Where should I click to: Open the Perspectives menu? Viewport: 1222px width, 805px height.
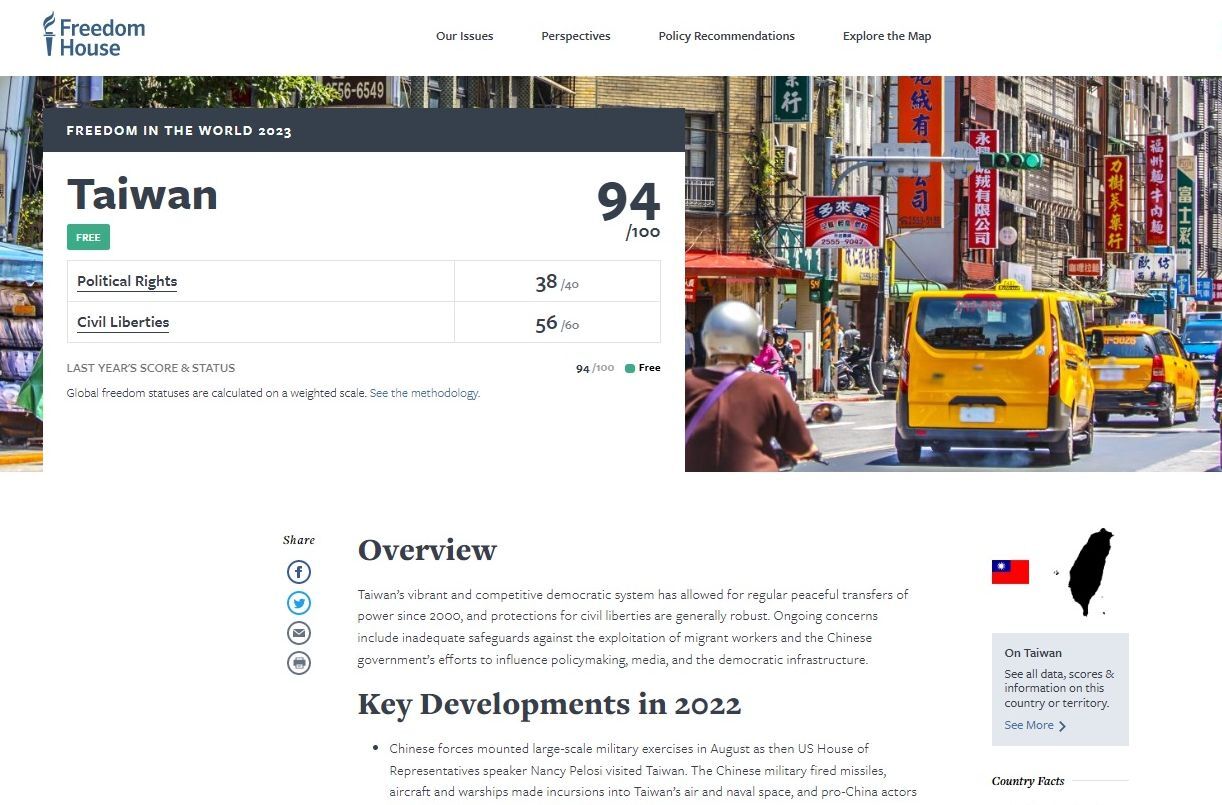(575, 36)
